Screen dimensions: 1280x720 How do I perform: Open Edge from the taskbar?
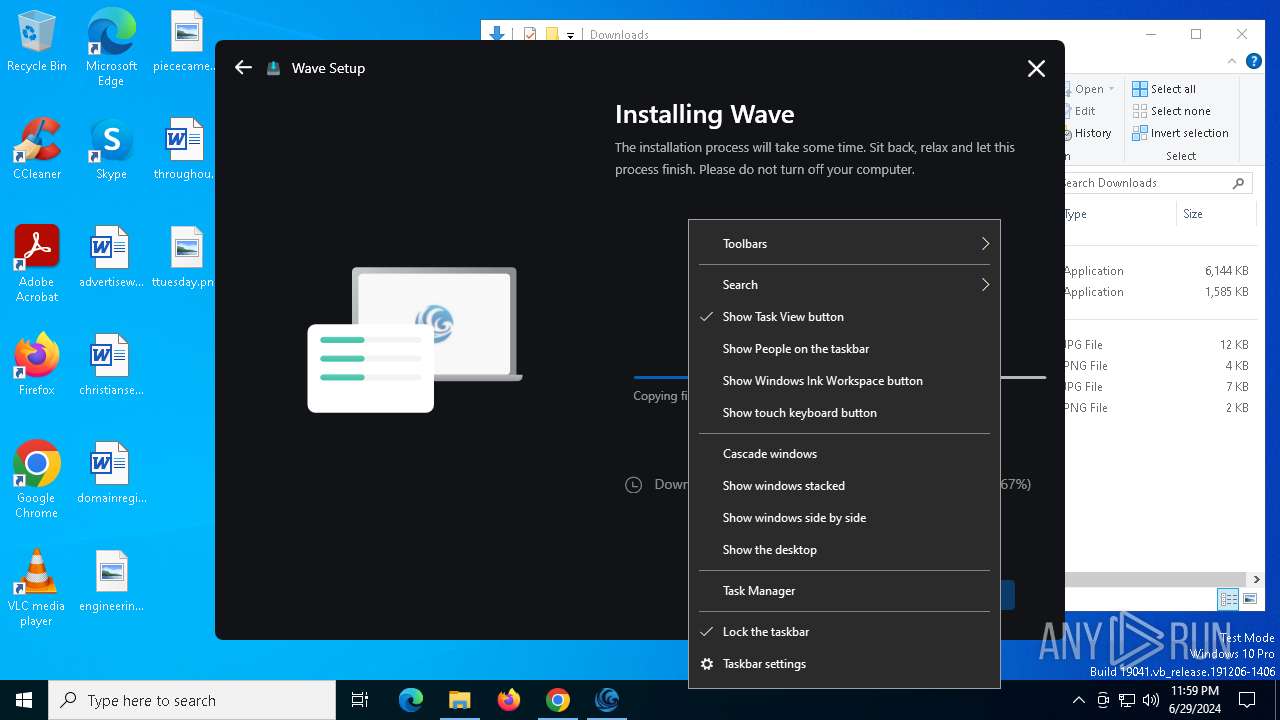[x=411, y=700]
